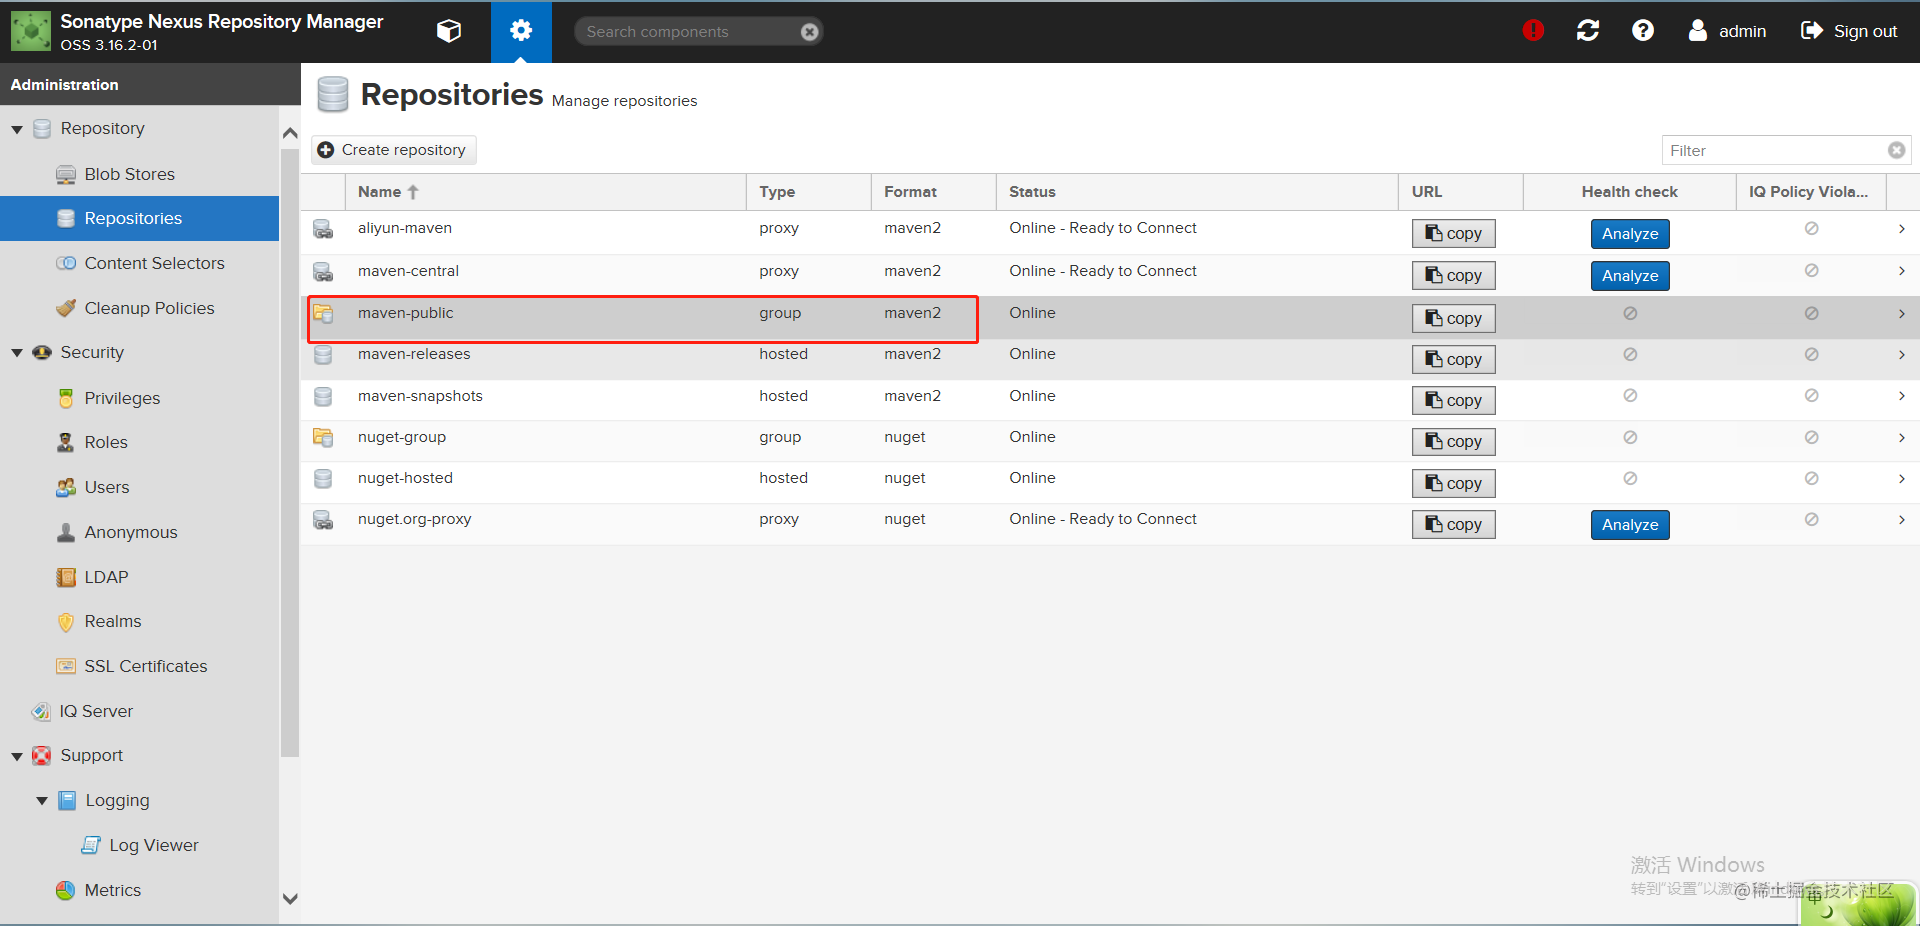This screenshot has height=926, width=1920.
Task: Sort by the Status column header
Action: pyautogui.click(x=1197, y=192)
